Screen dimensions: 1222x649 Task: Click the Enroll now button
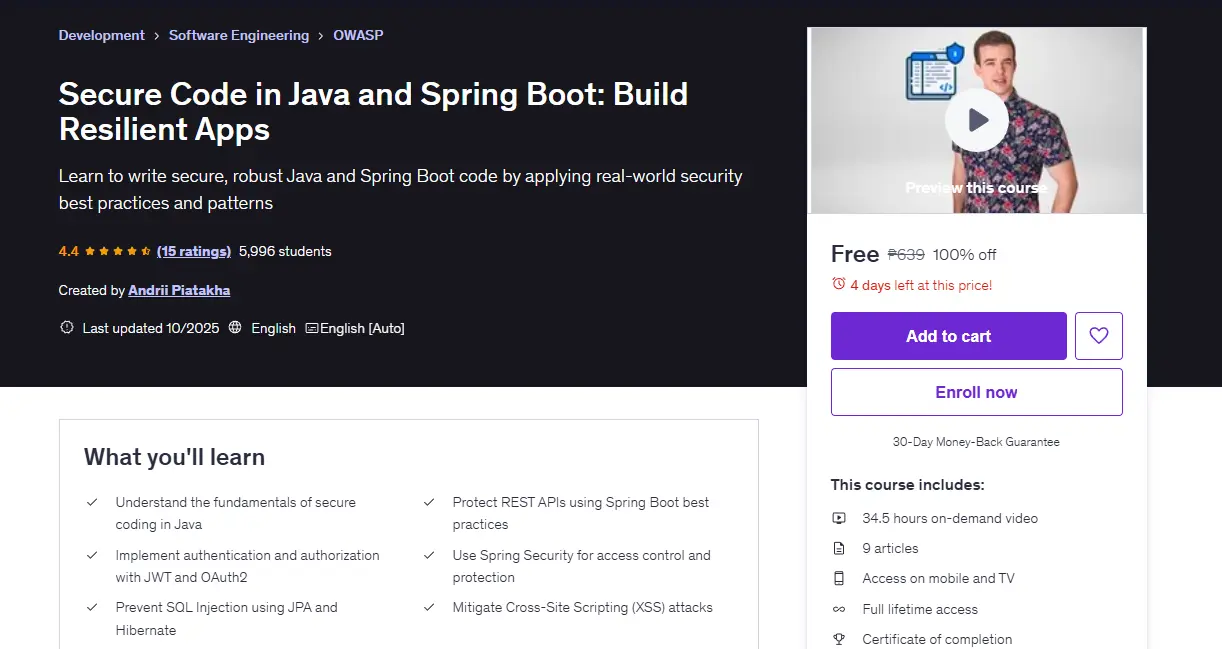tap(977, 392)
